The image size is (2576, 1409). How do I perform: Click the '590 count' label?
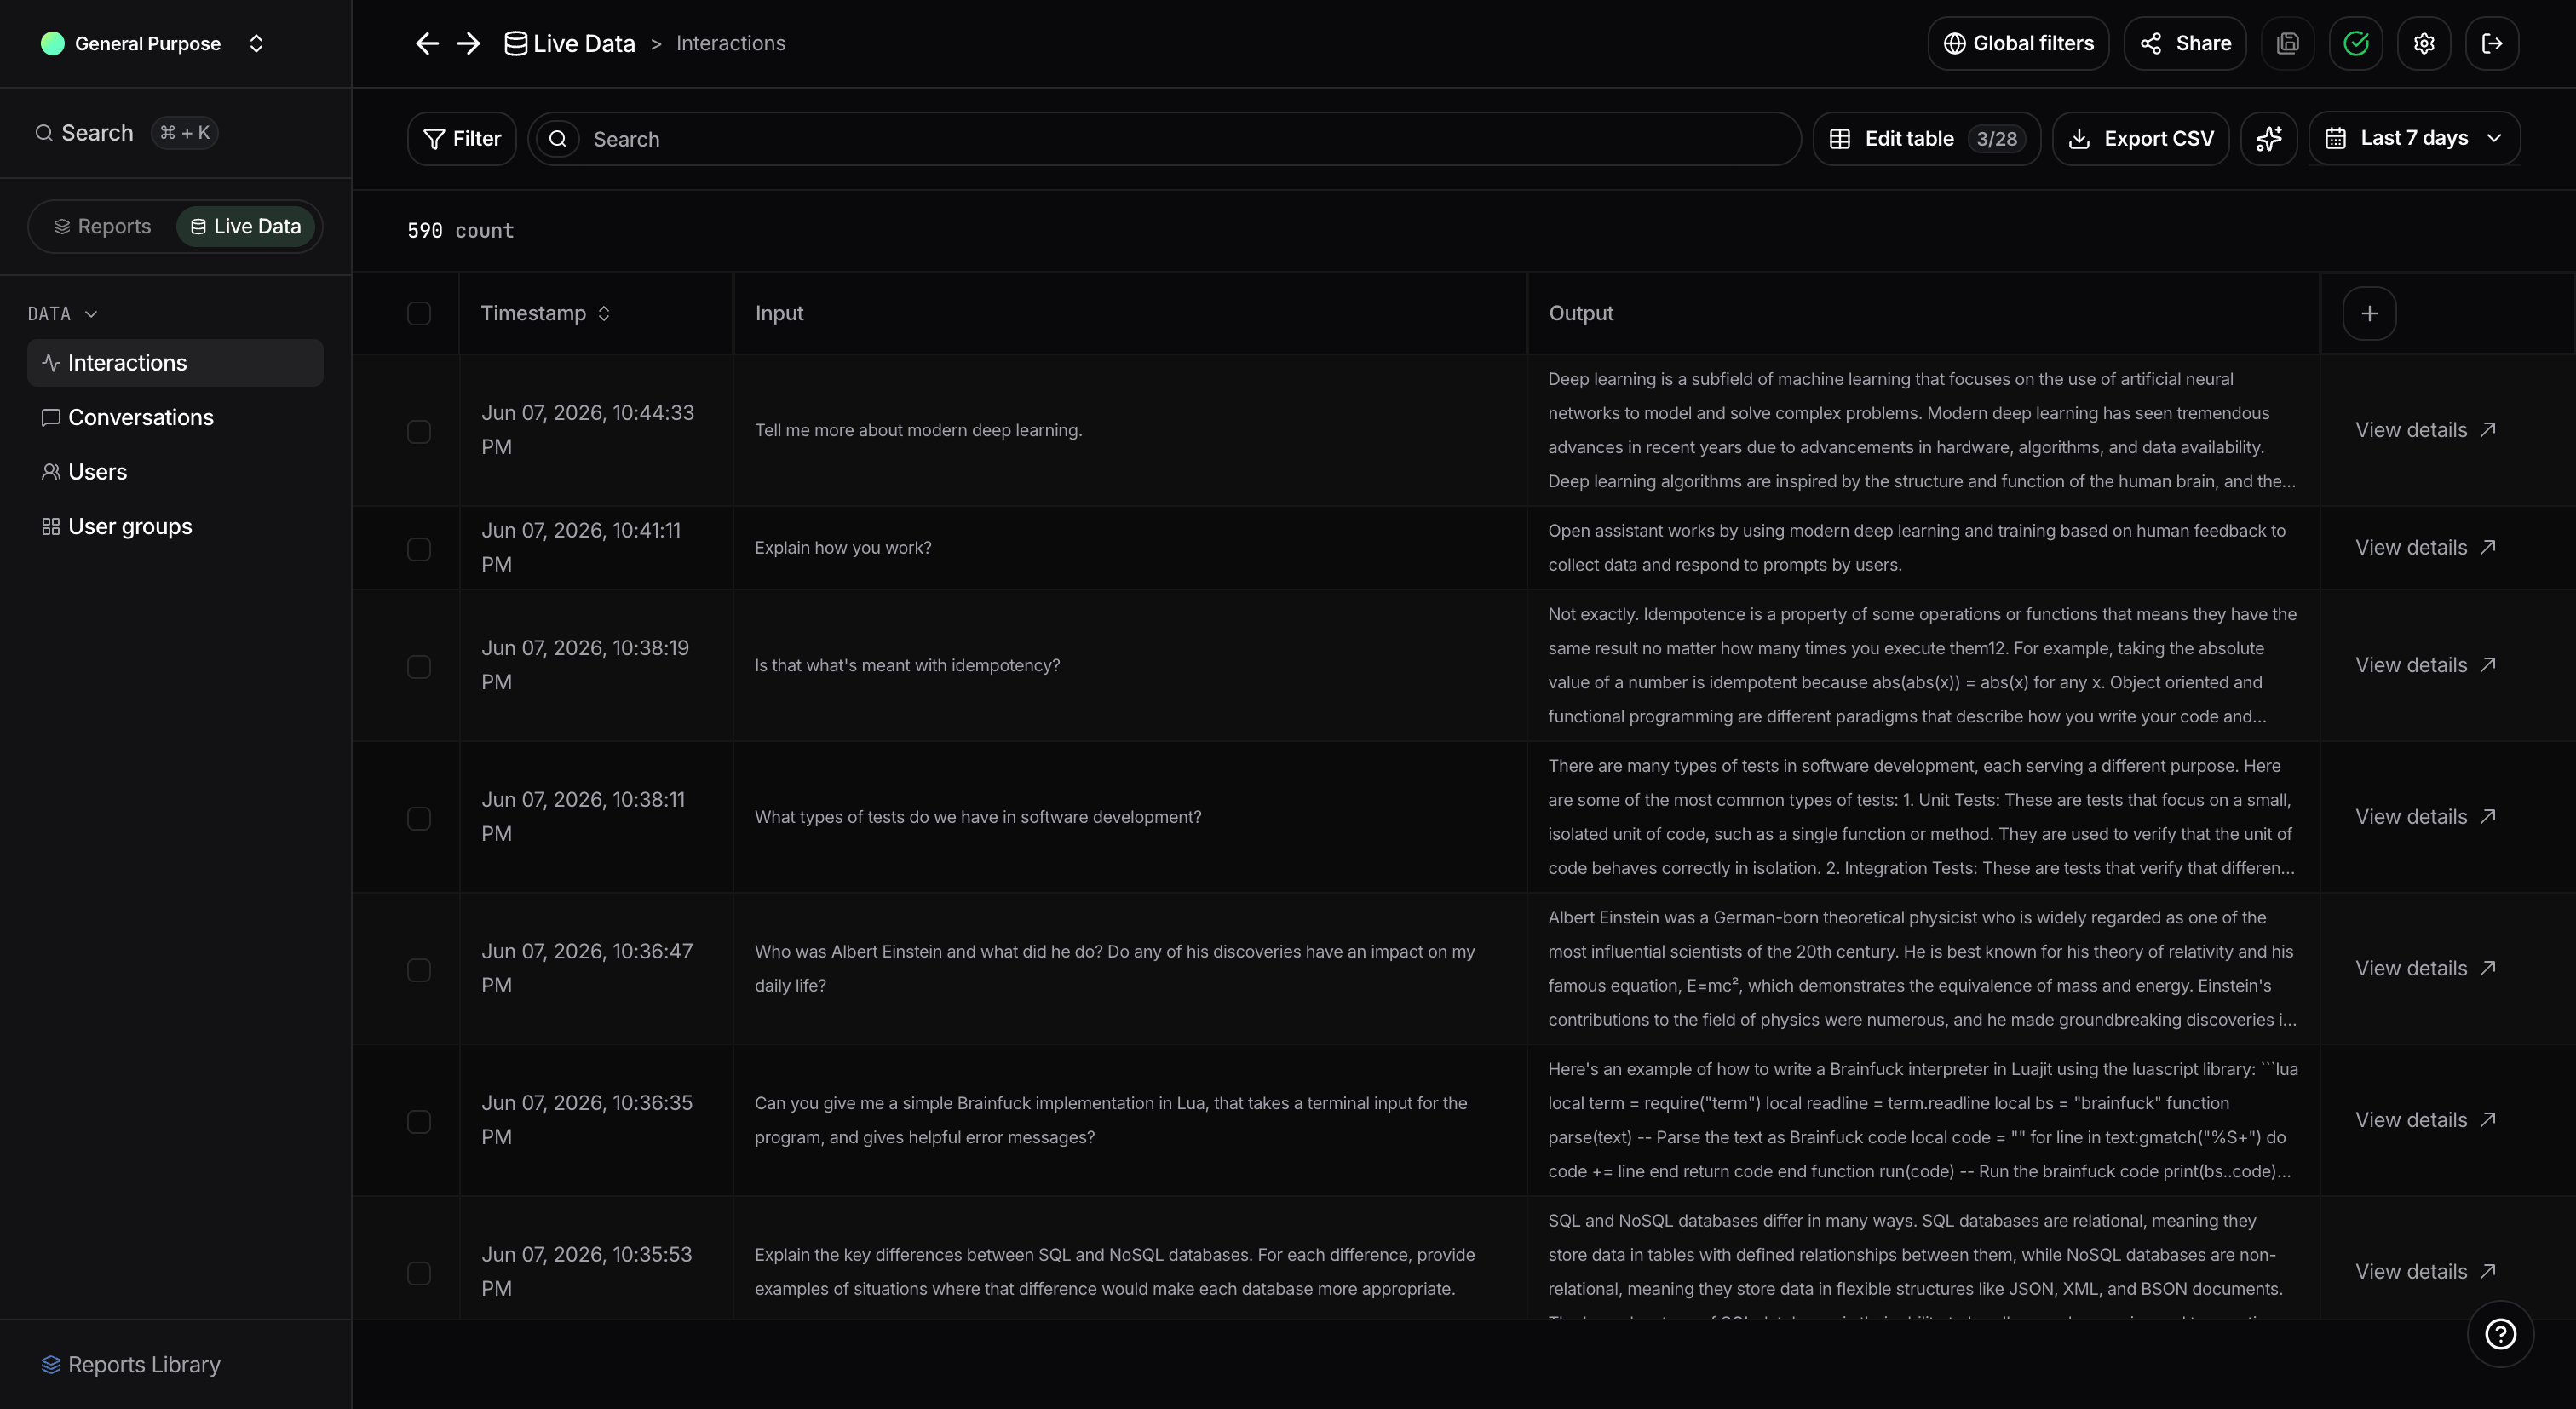(x=460, y=230)
